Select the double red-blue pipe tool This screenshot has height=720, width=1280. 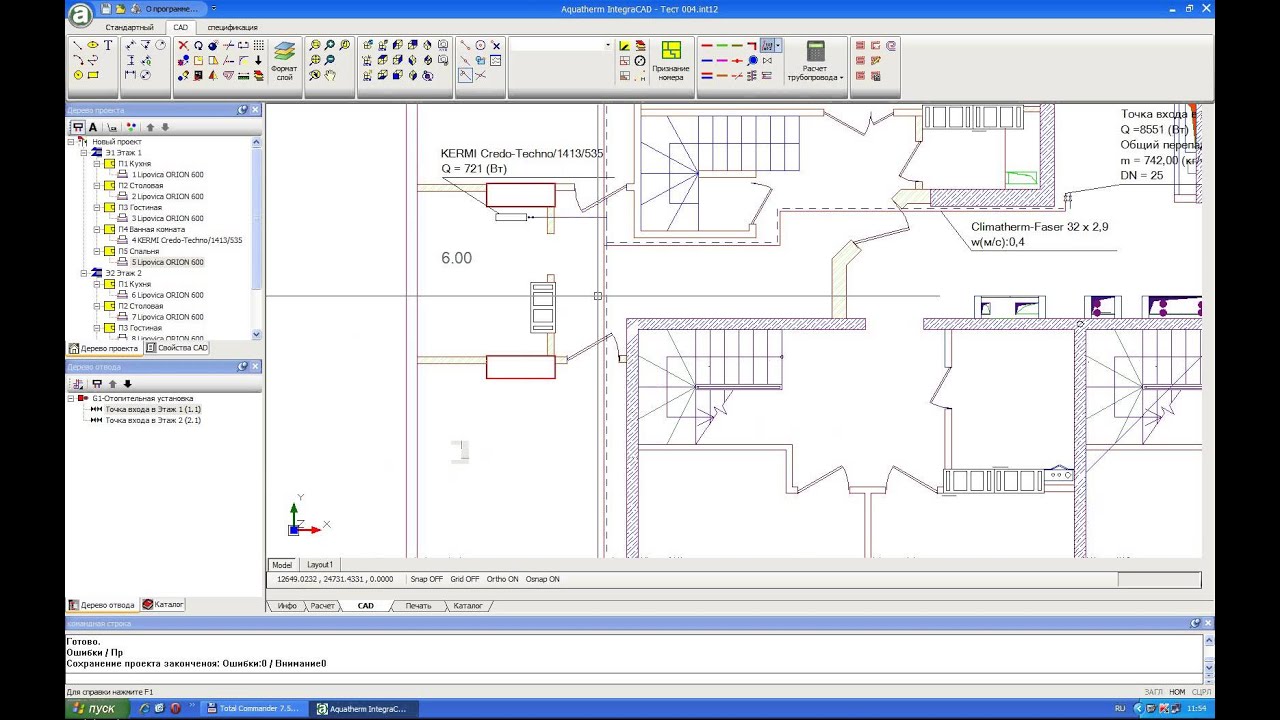tap(707, 76)
